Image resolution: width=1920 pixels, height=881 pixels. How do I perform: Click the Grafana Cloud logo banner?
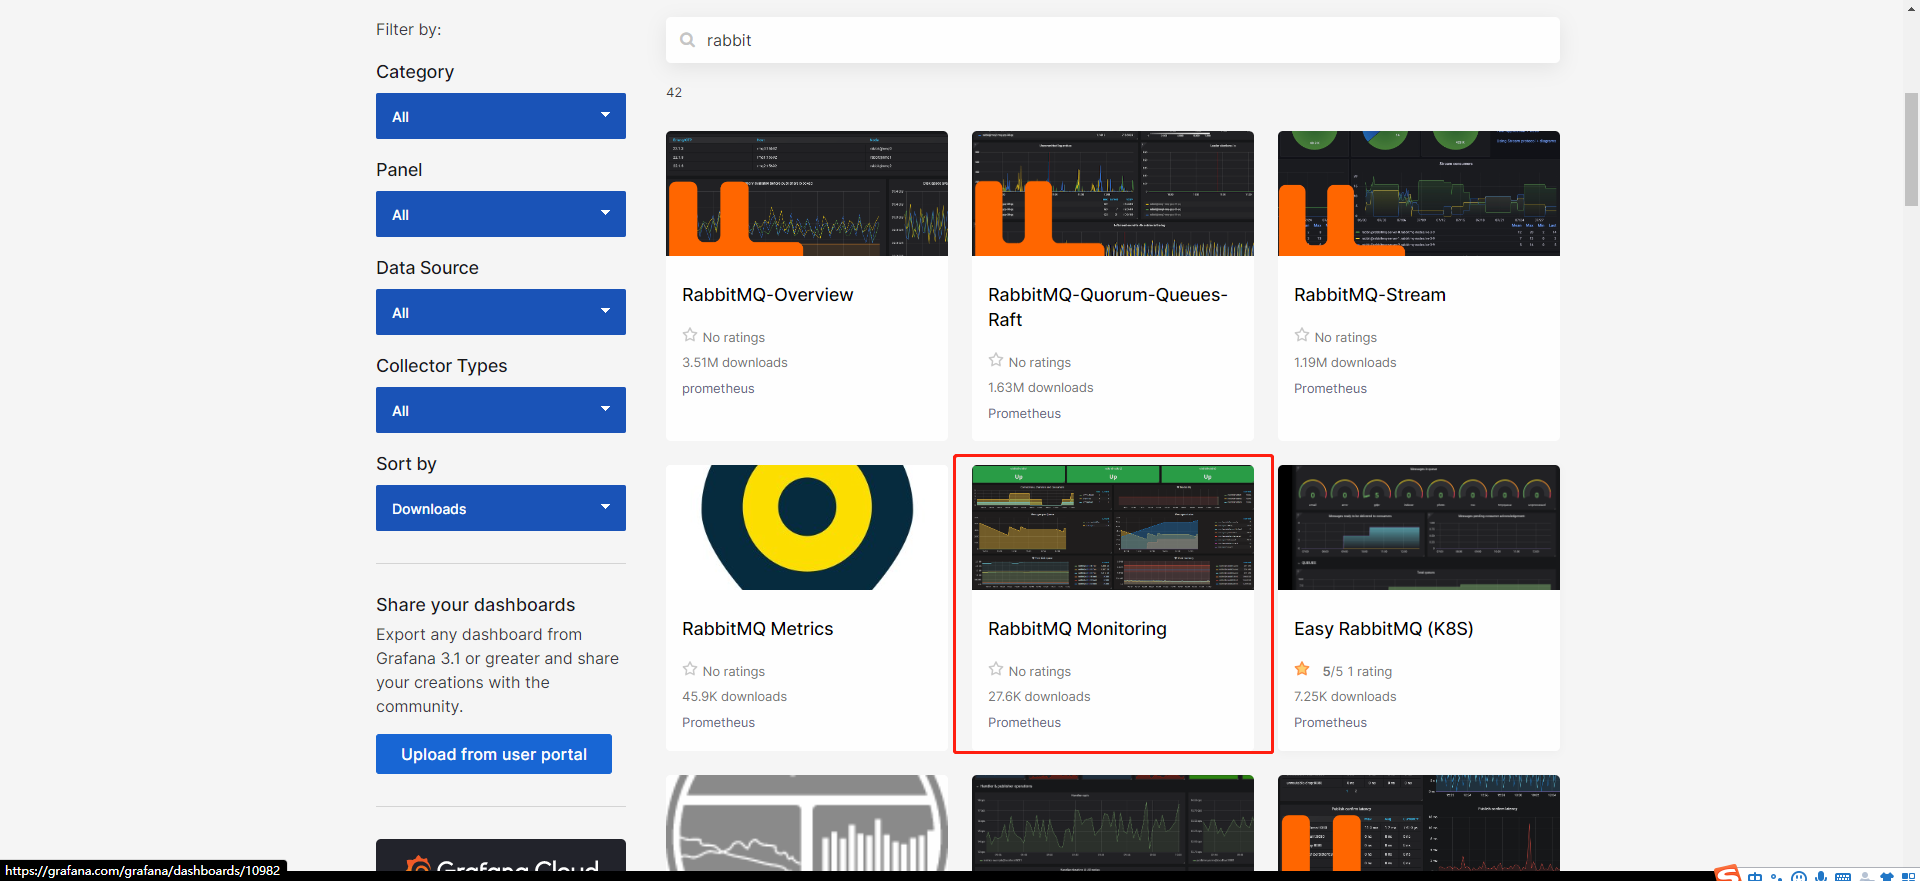coord(501,859)
